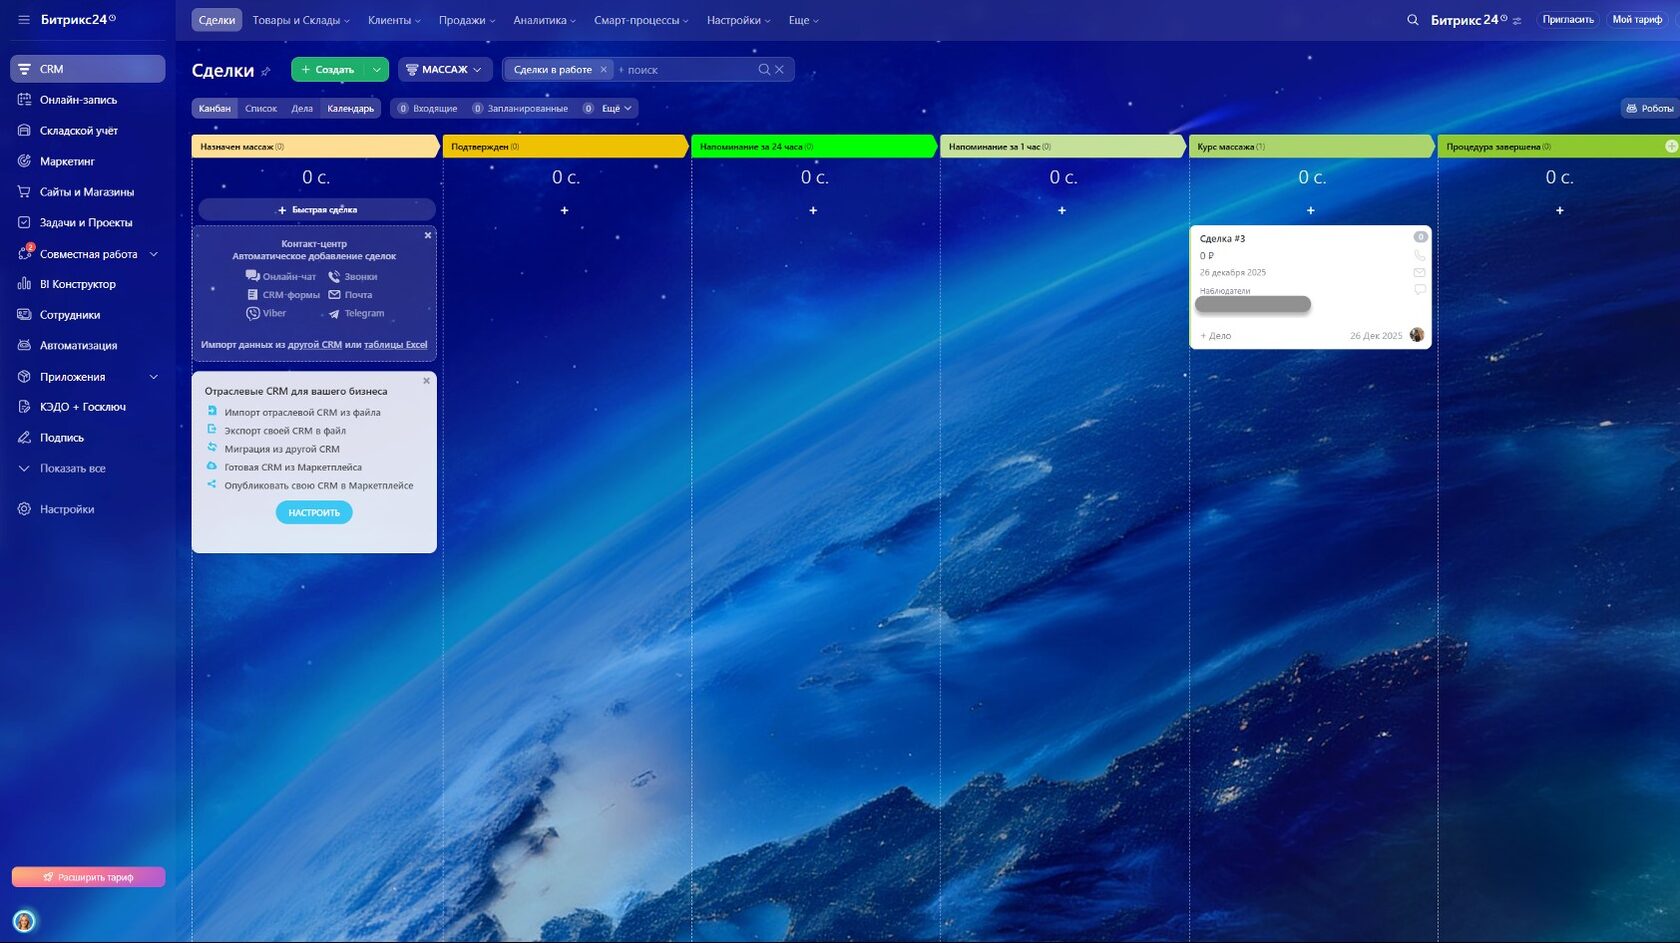Image resolution: width=1680 pixels, height=943 pixels.
Task: Click Показать все in the sidebar
Action: (x=72, y=468)
